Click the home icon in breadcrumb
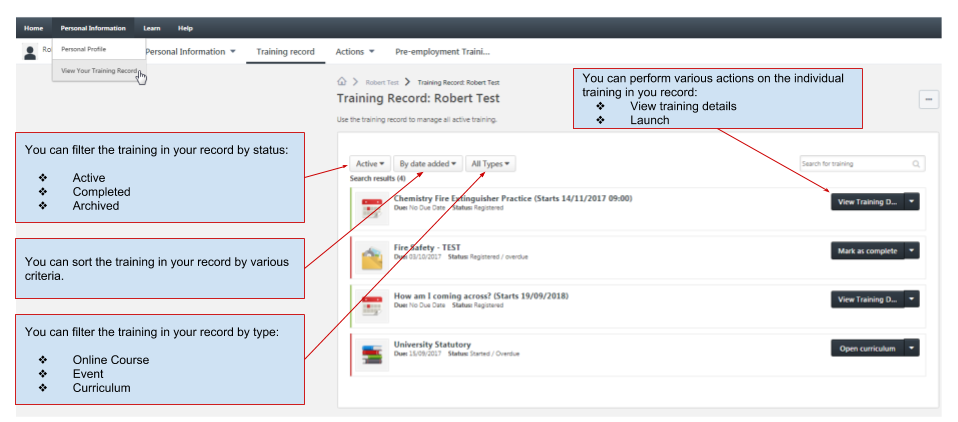The width and height of the screenshot is (958, 422). click(x=342, y=82)
